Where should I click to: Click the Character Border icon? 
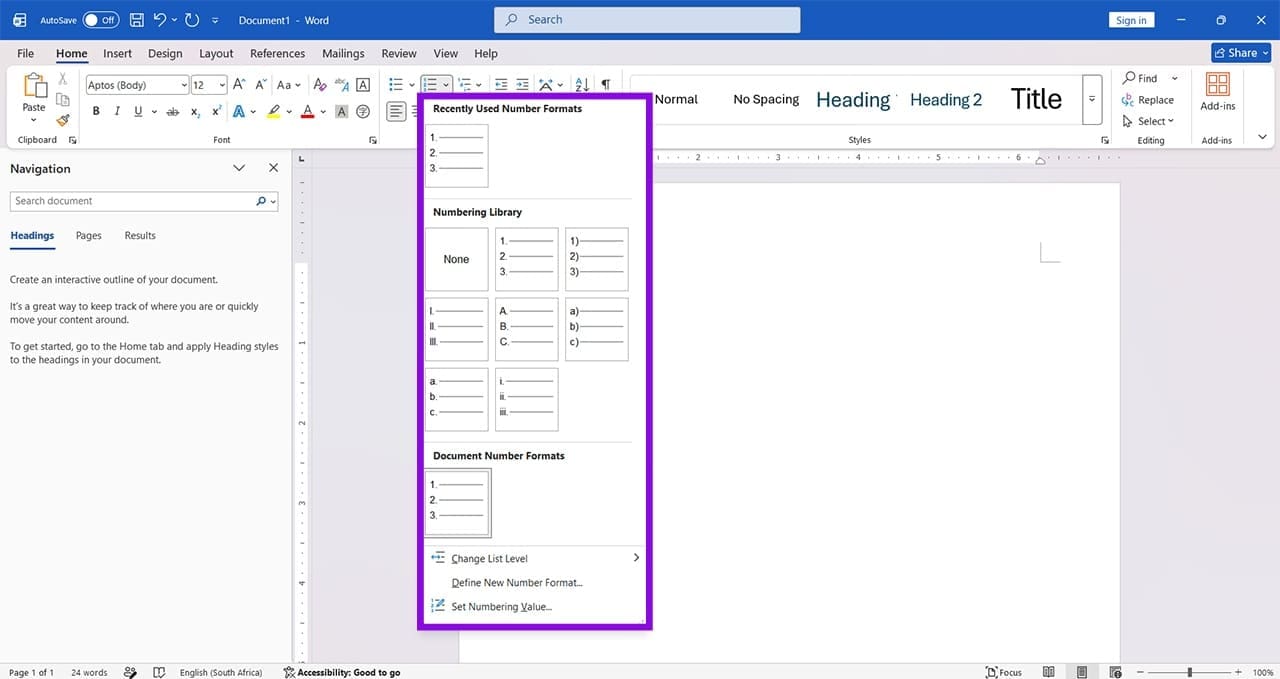coord(363,85)
